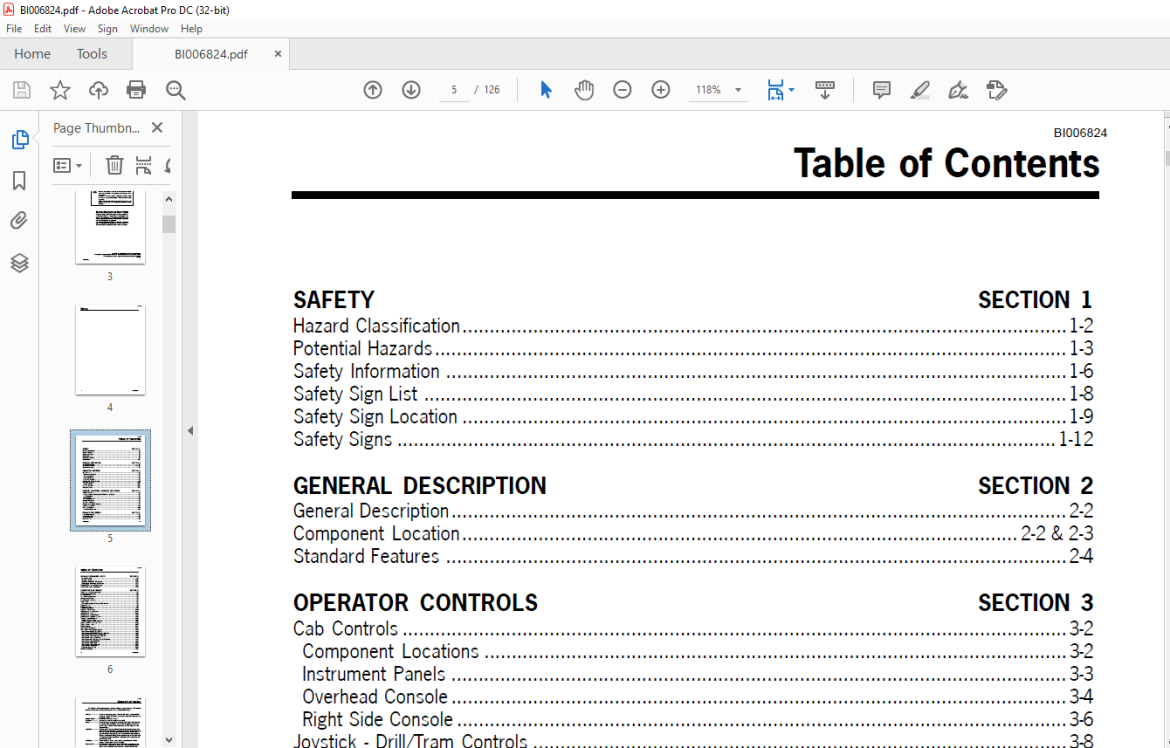Delete selected page with trash icon
Viewport: 1170px width, 748px height.
[114, 165]
